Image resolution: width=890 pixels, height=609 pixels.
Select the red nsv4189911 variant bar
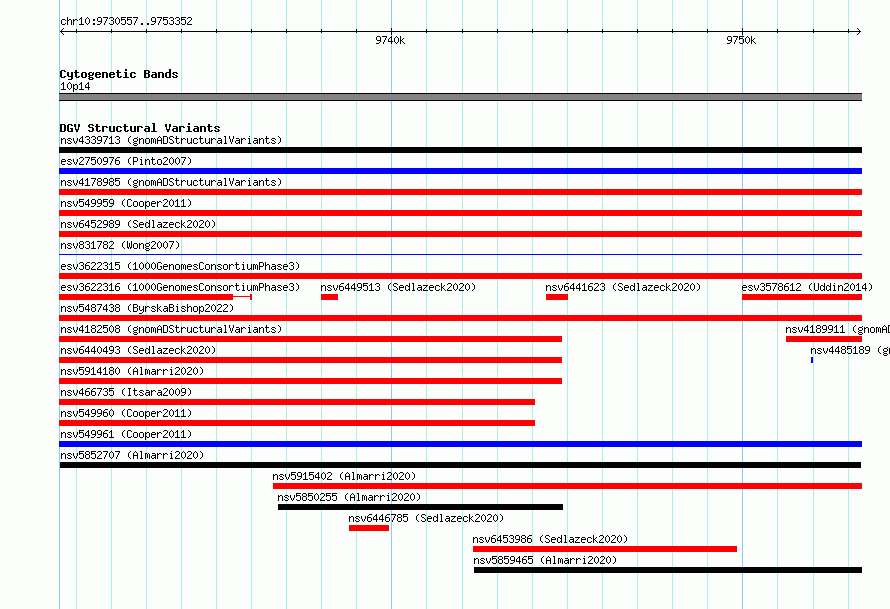(x=824, y=339)
